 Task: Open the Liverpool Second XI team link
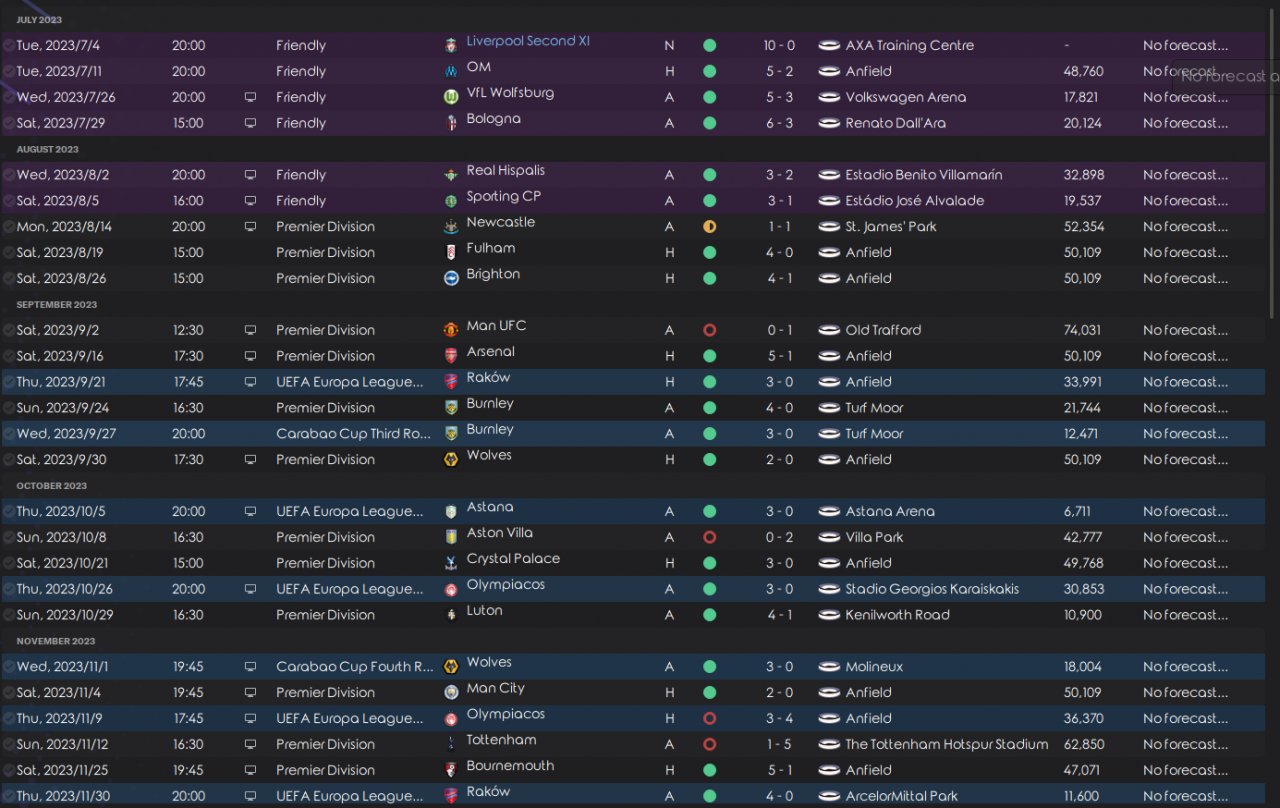[527, 41]
